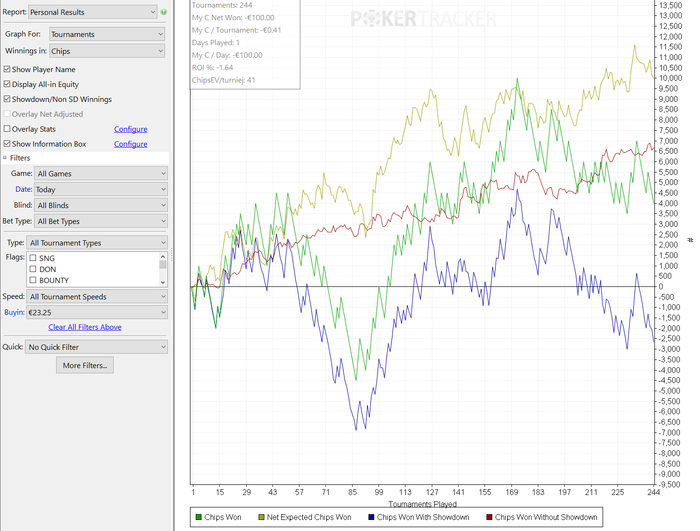Open the Report dropdown showing Personal Results
Image resolution: width=700 pixels, height=531 pixels.
(92, 12)
